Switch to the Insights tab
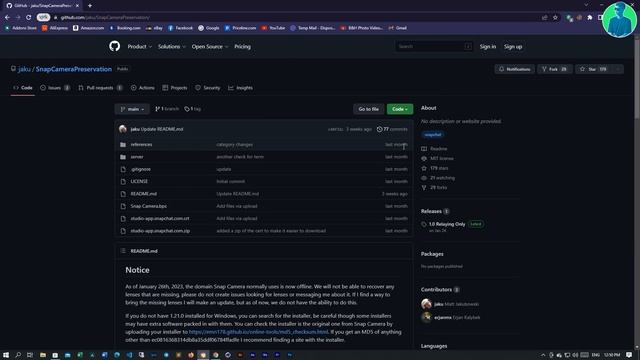Viewport: 640px width, 360px height. click(240, 88)
